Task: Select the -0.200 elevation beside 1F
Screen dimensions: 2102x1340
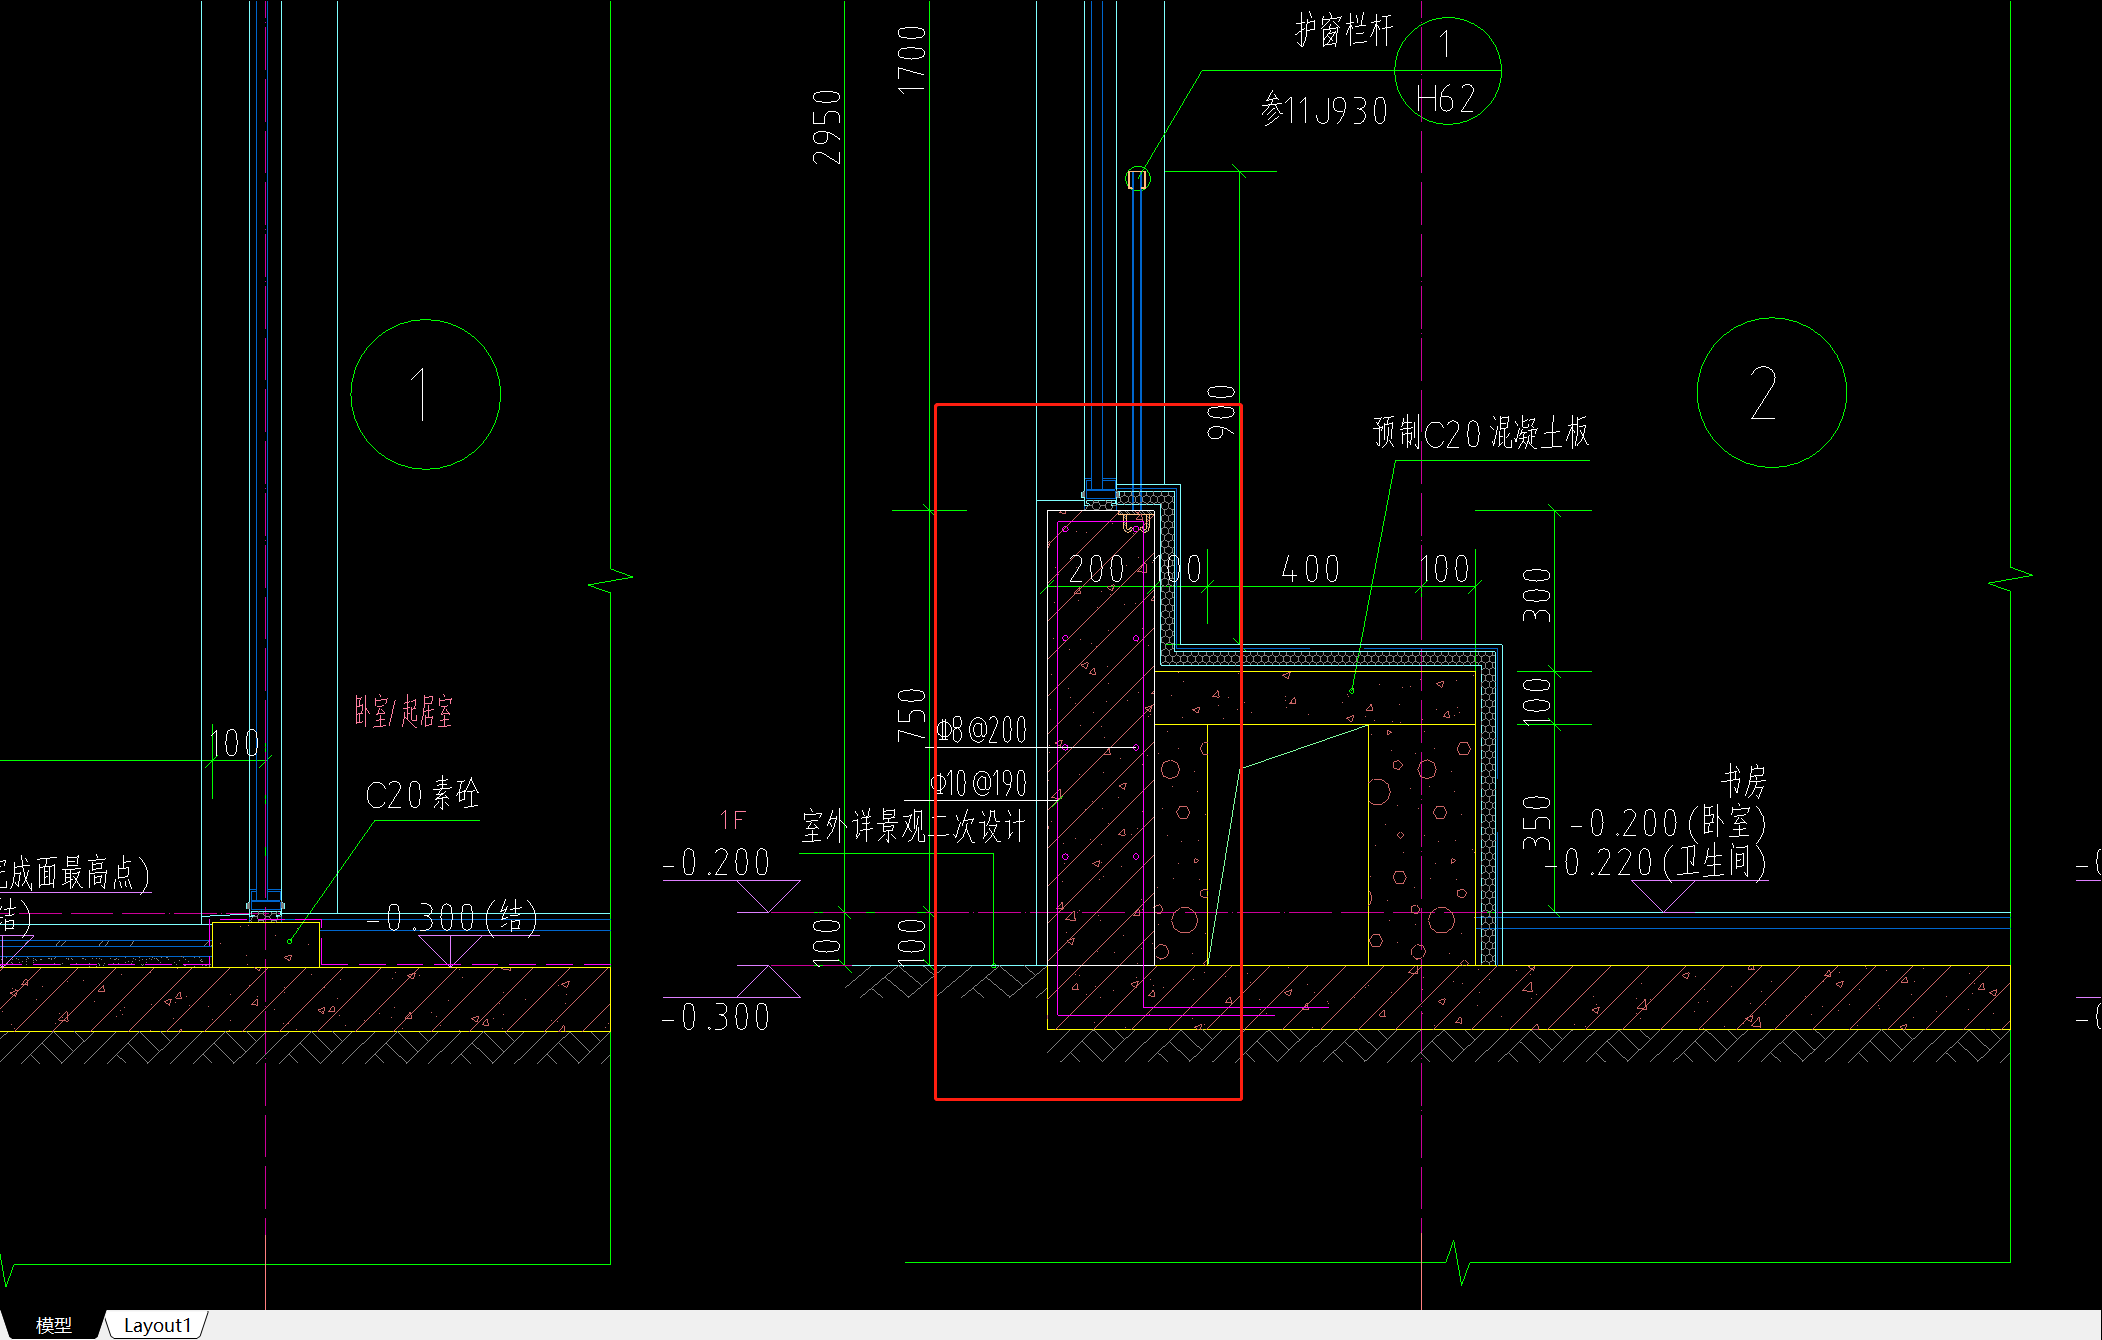Action: tap(717, 862)
